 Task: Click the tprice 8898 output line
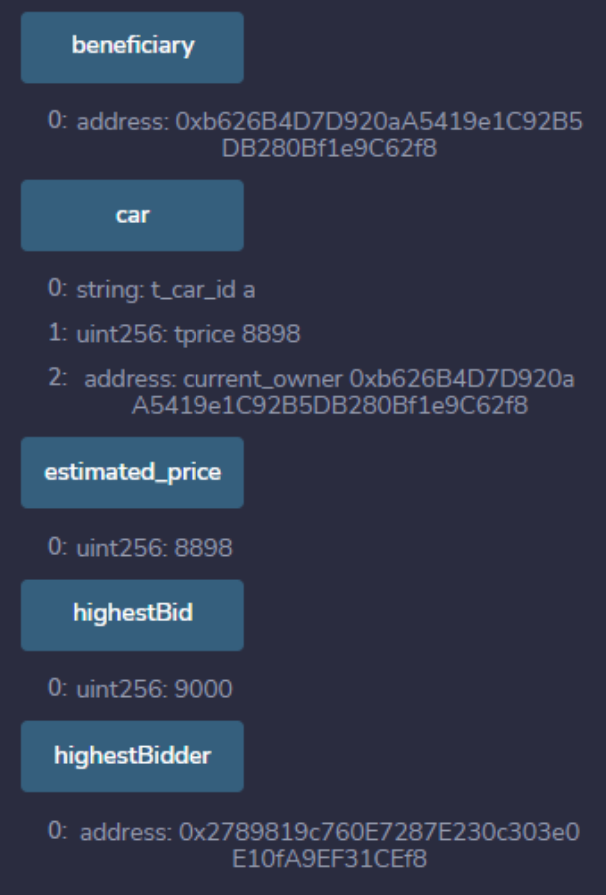(x=189, y=335)
